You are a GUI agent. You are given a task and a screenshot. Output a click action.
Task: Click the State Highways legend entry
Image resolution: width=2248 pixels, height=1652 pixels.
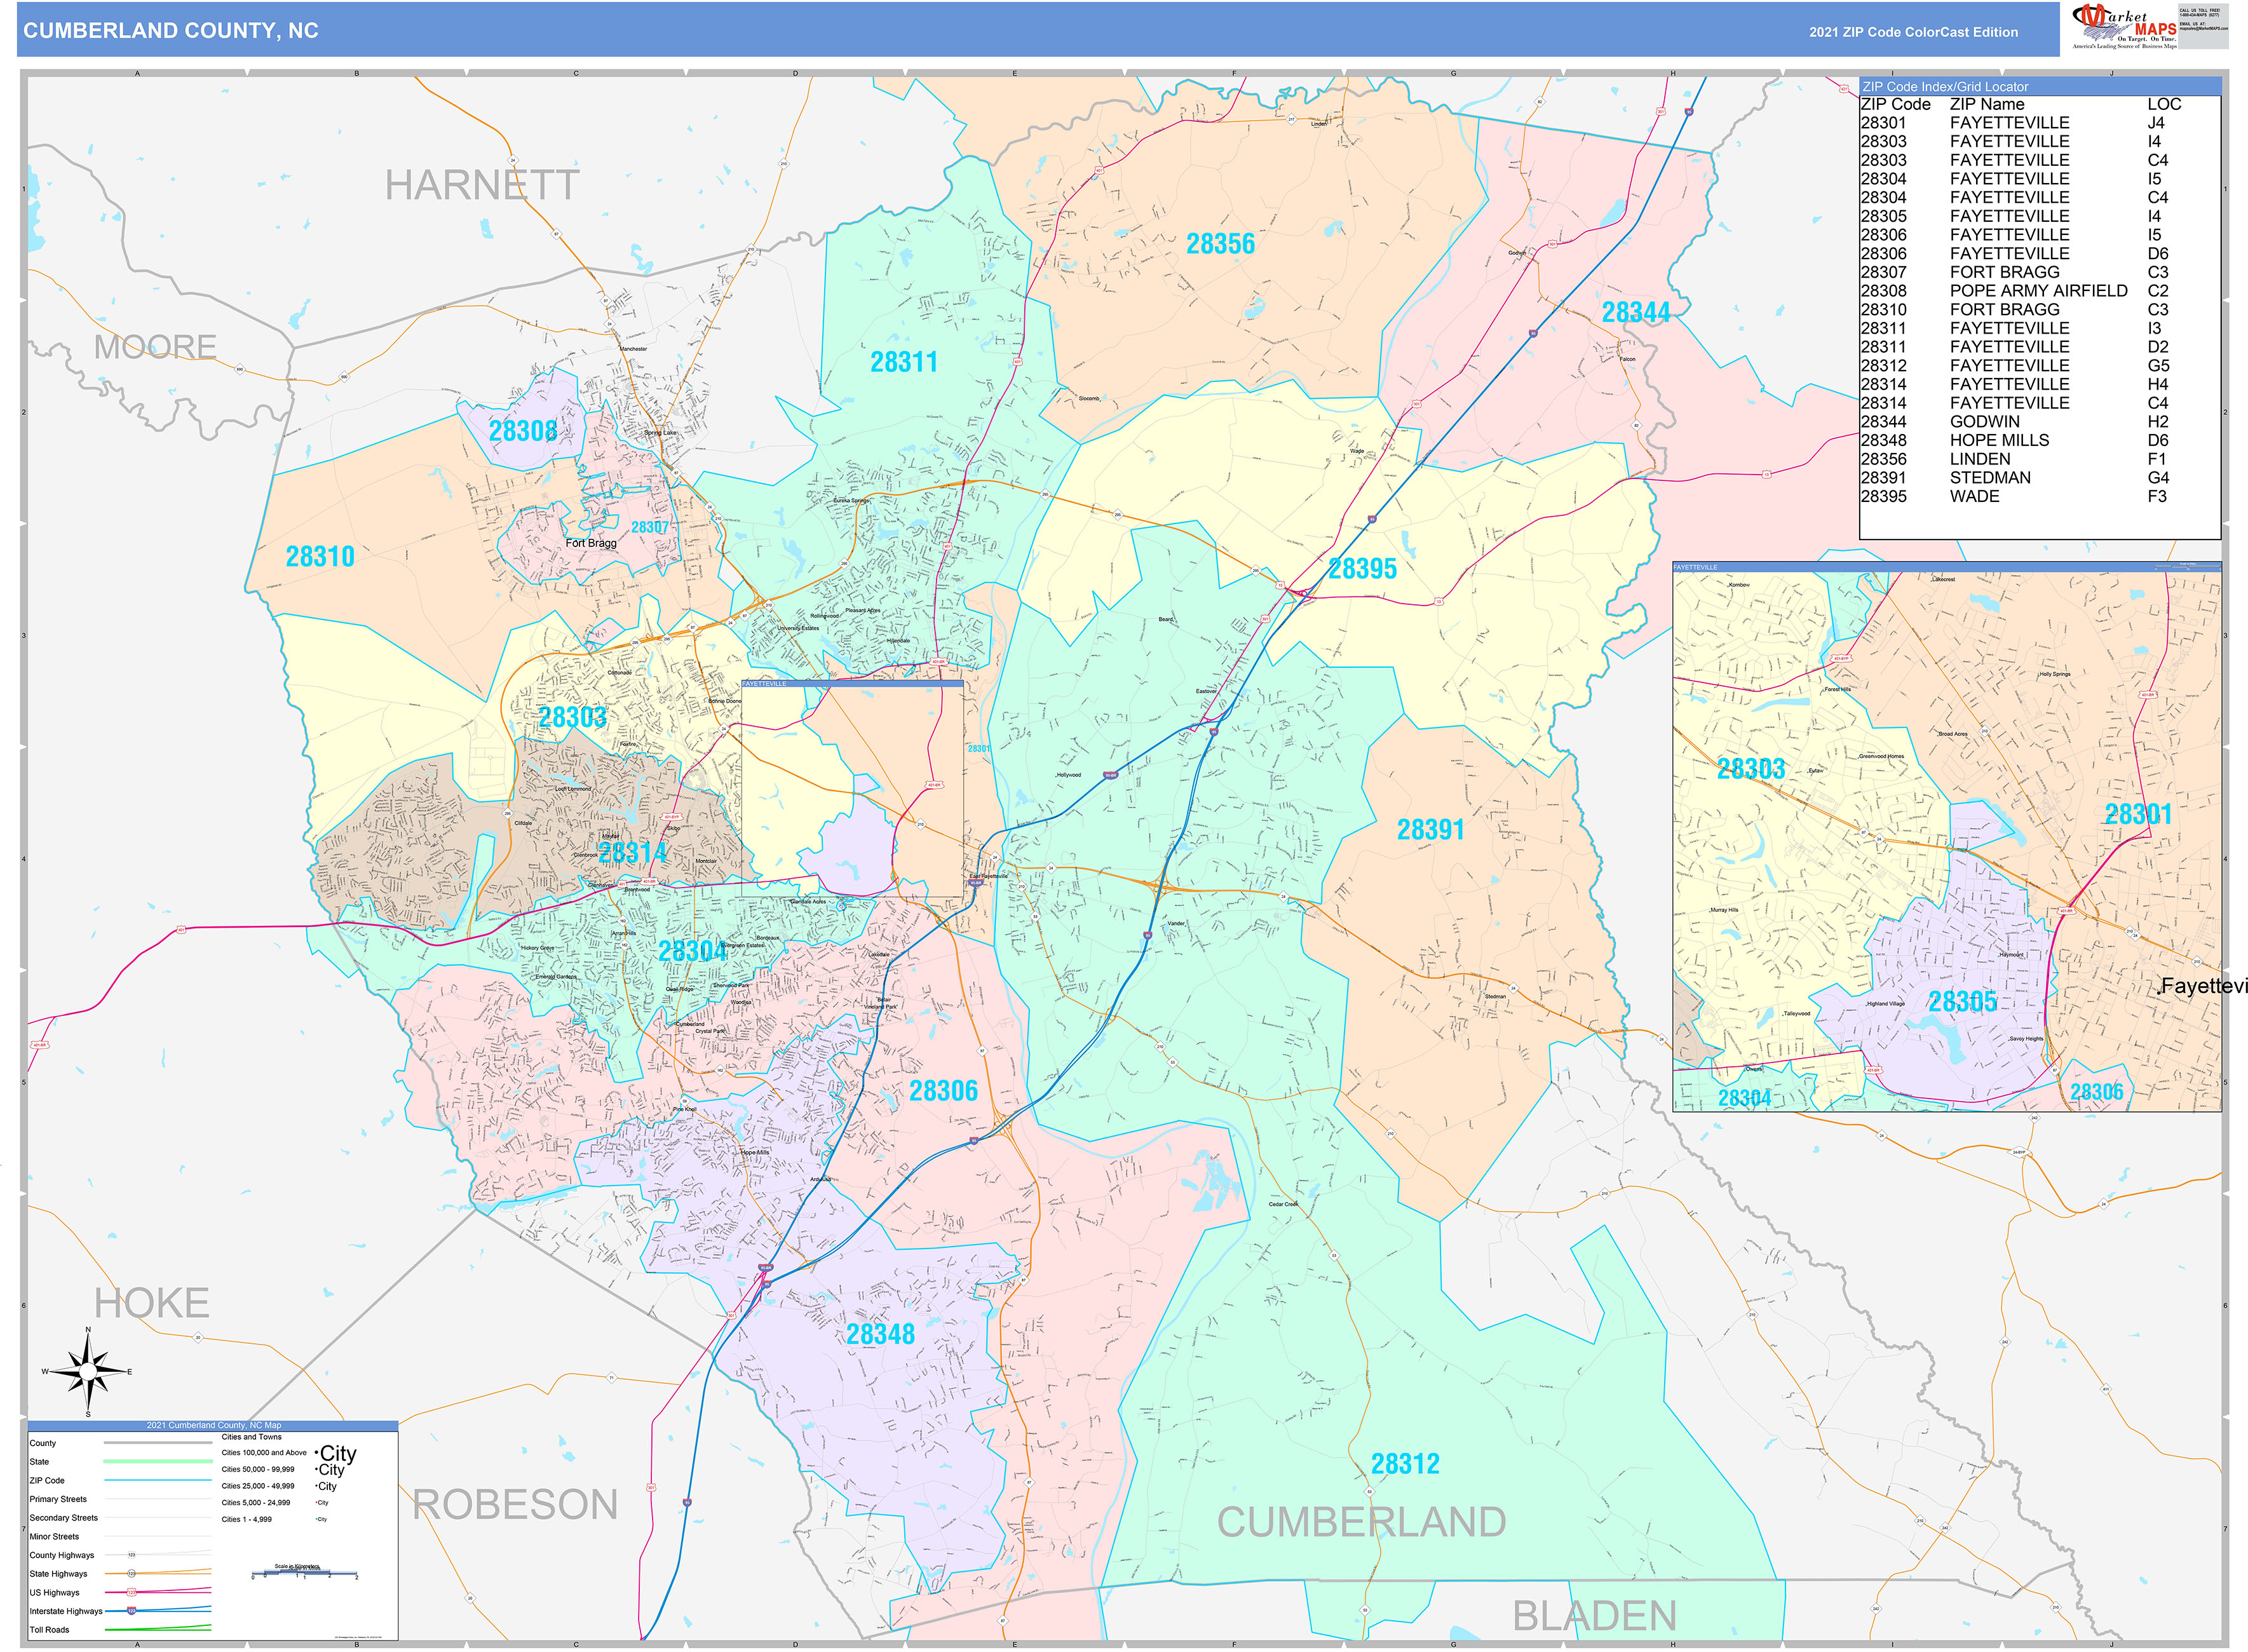pyautogui.click(x=120, y=1574)
